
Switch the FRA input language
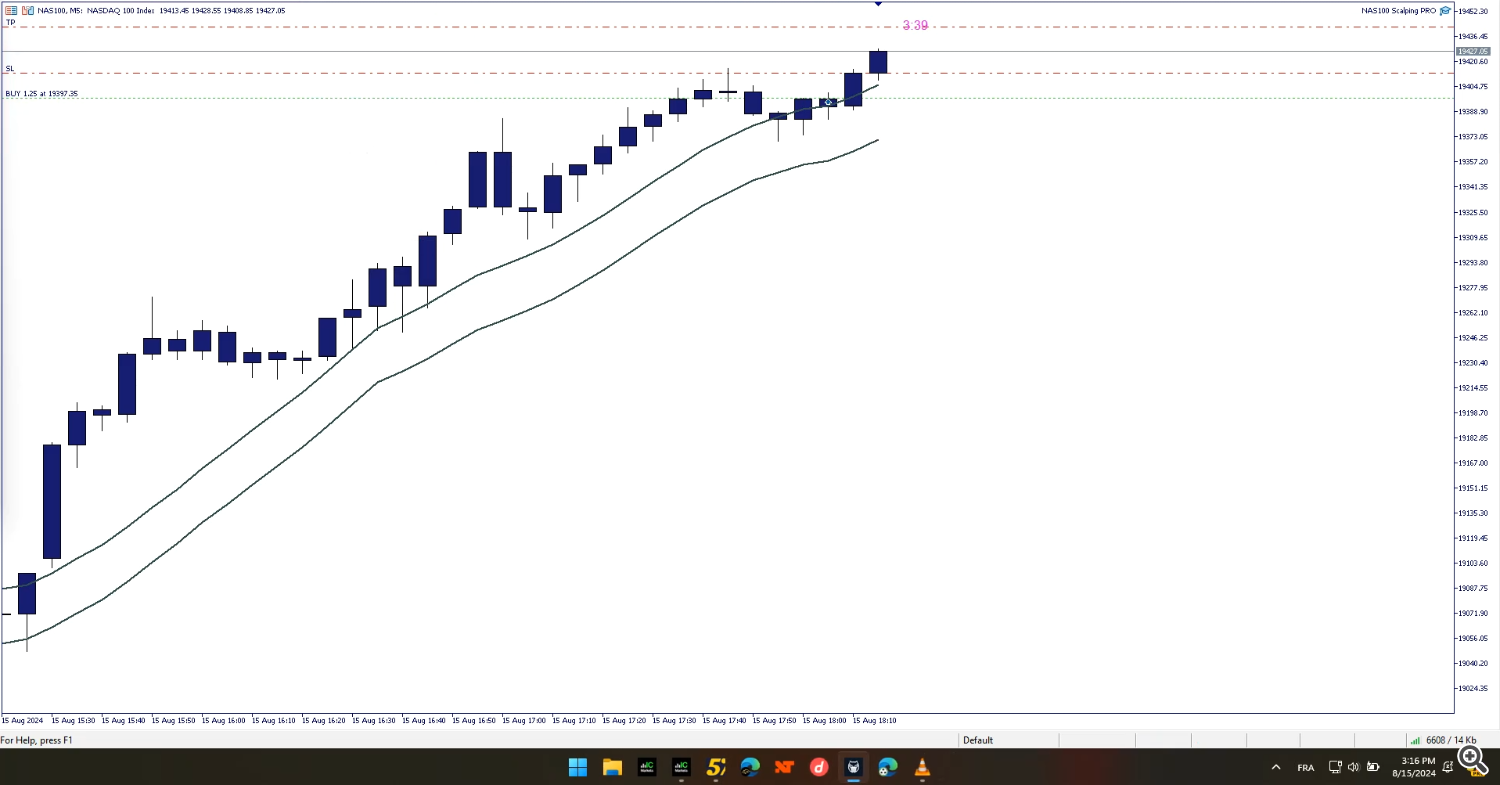coord(1306,767)
